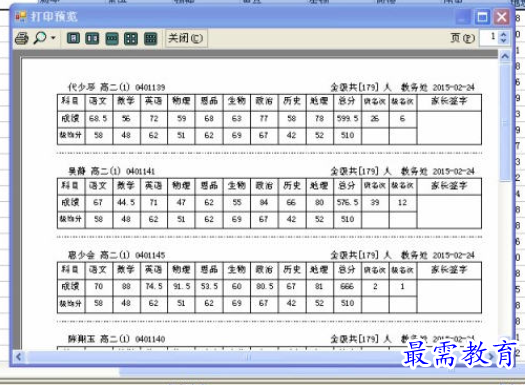
Task: Click the 关闭(C) close preview button
Action: pos(185,38)
